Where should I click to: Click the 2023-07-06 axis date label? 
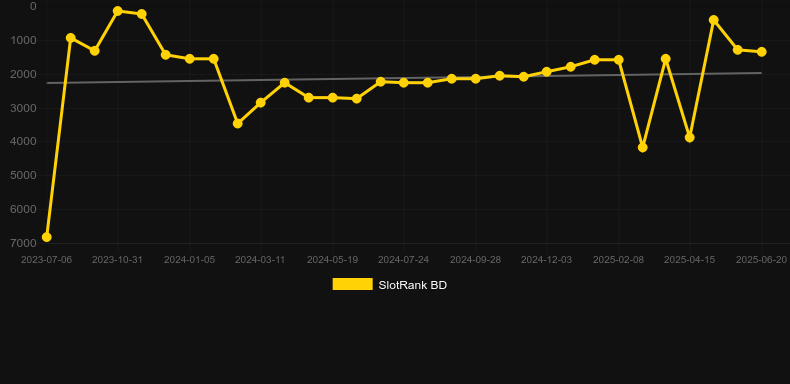[46, 260]
